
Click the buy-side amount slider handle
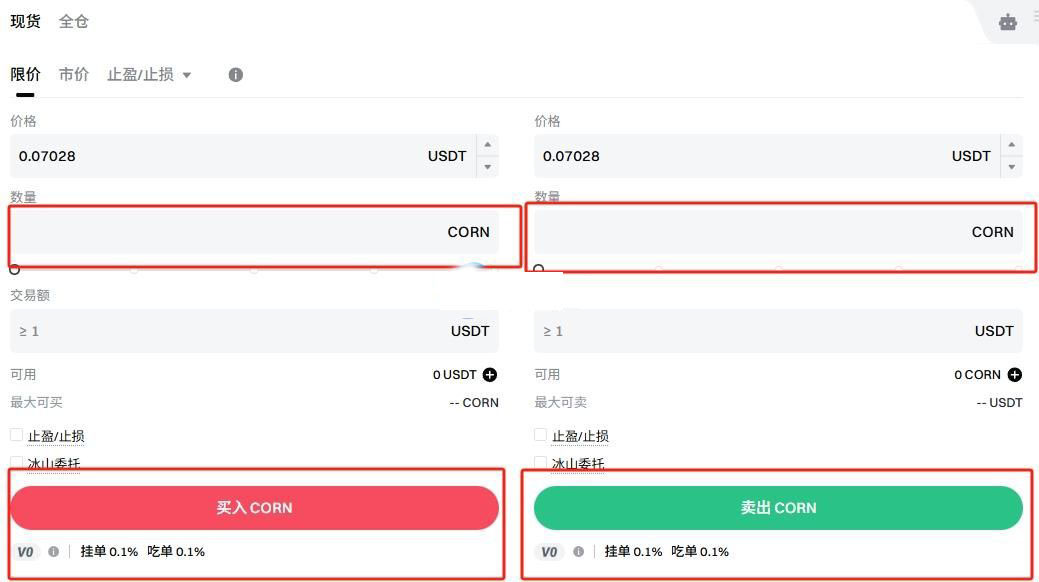(x=15, y=268)
